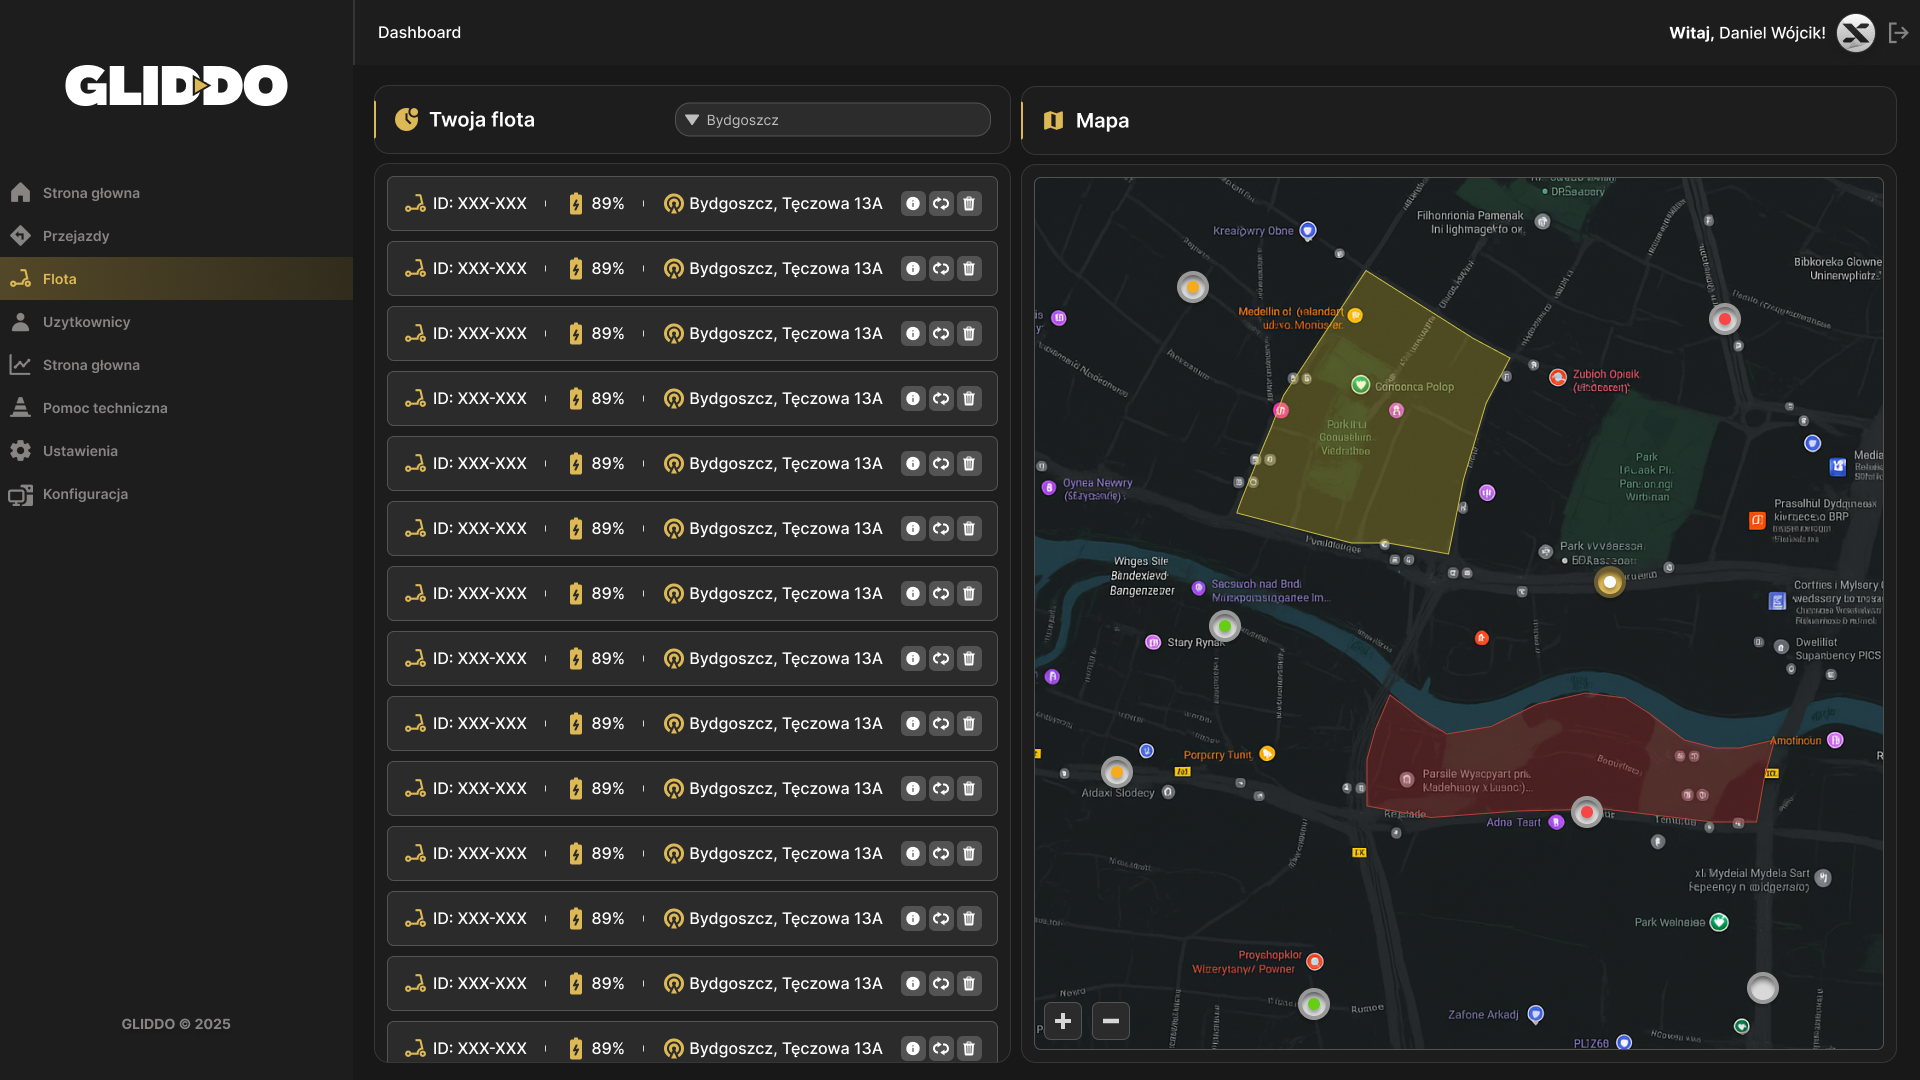This screenshot has height=1080, width=1920.
Task: Open user avatar next to Daniel Wójcik
Action: 1856,33
